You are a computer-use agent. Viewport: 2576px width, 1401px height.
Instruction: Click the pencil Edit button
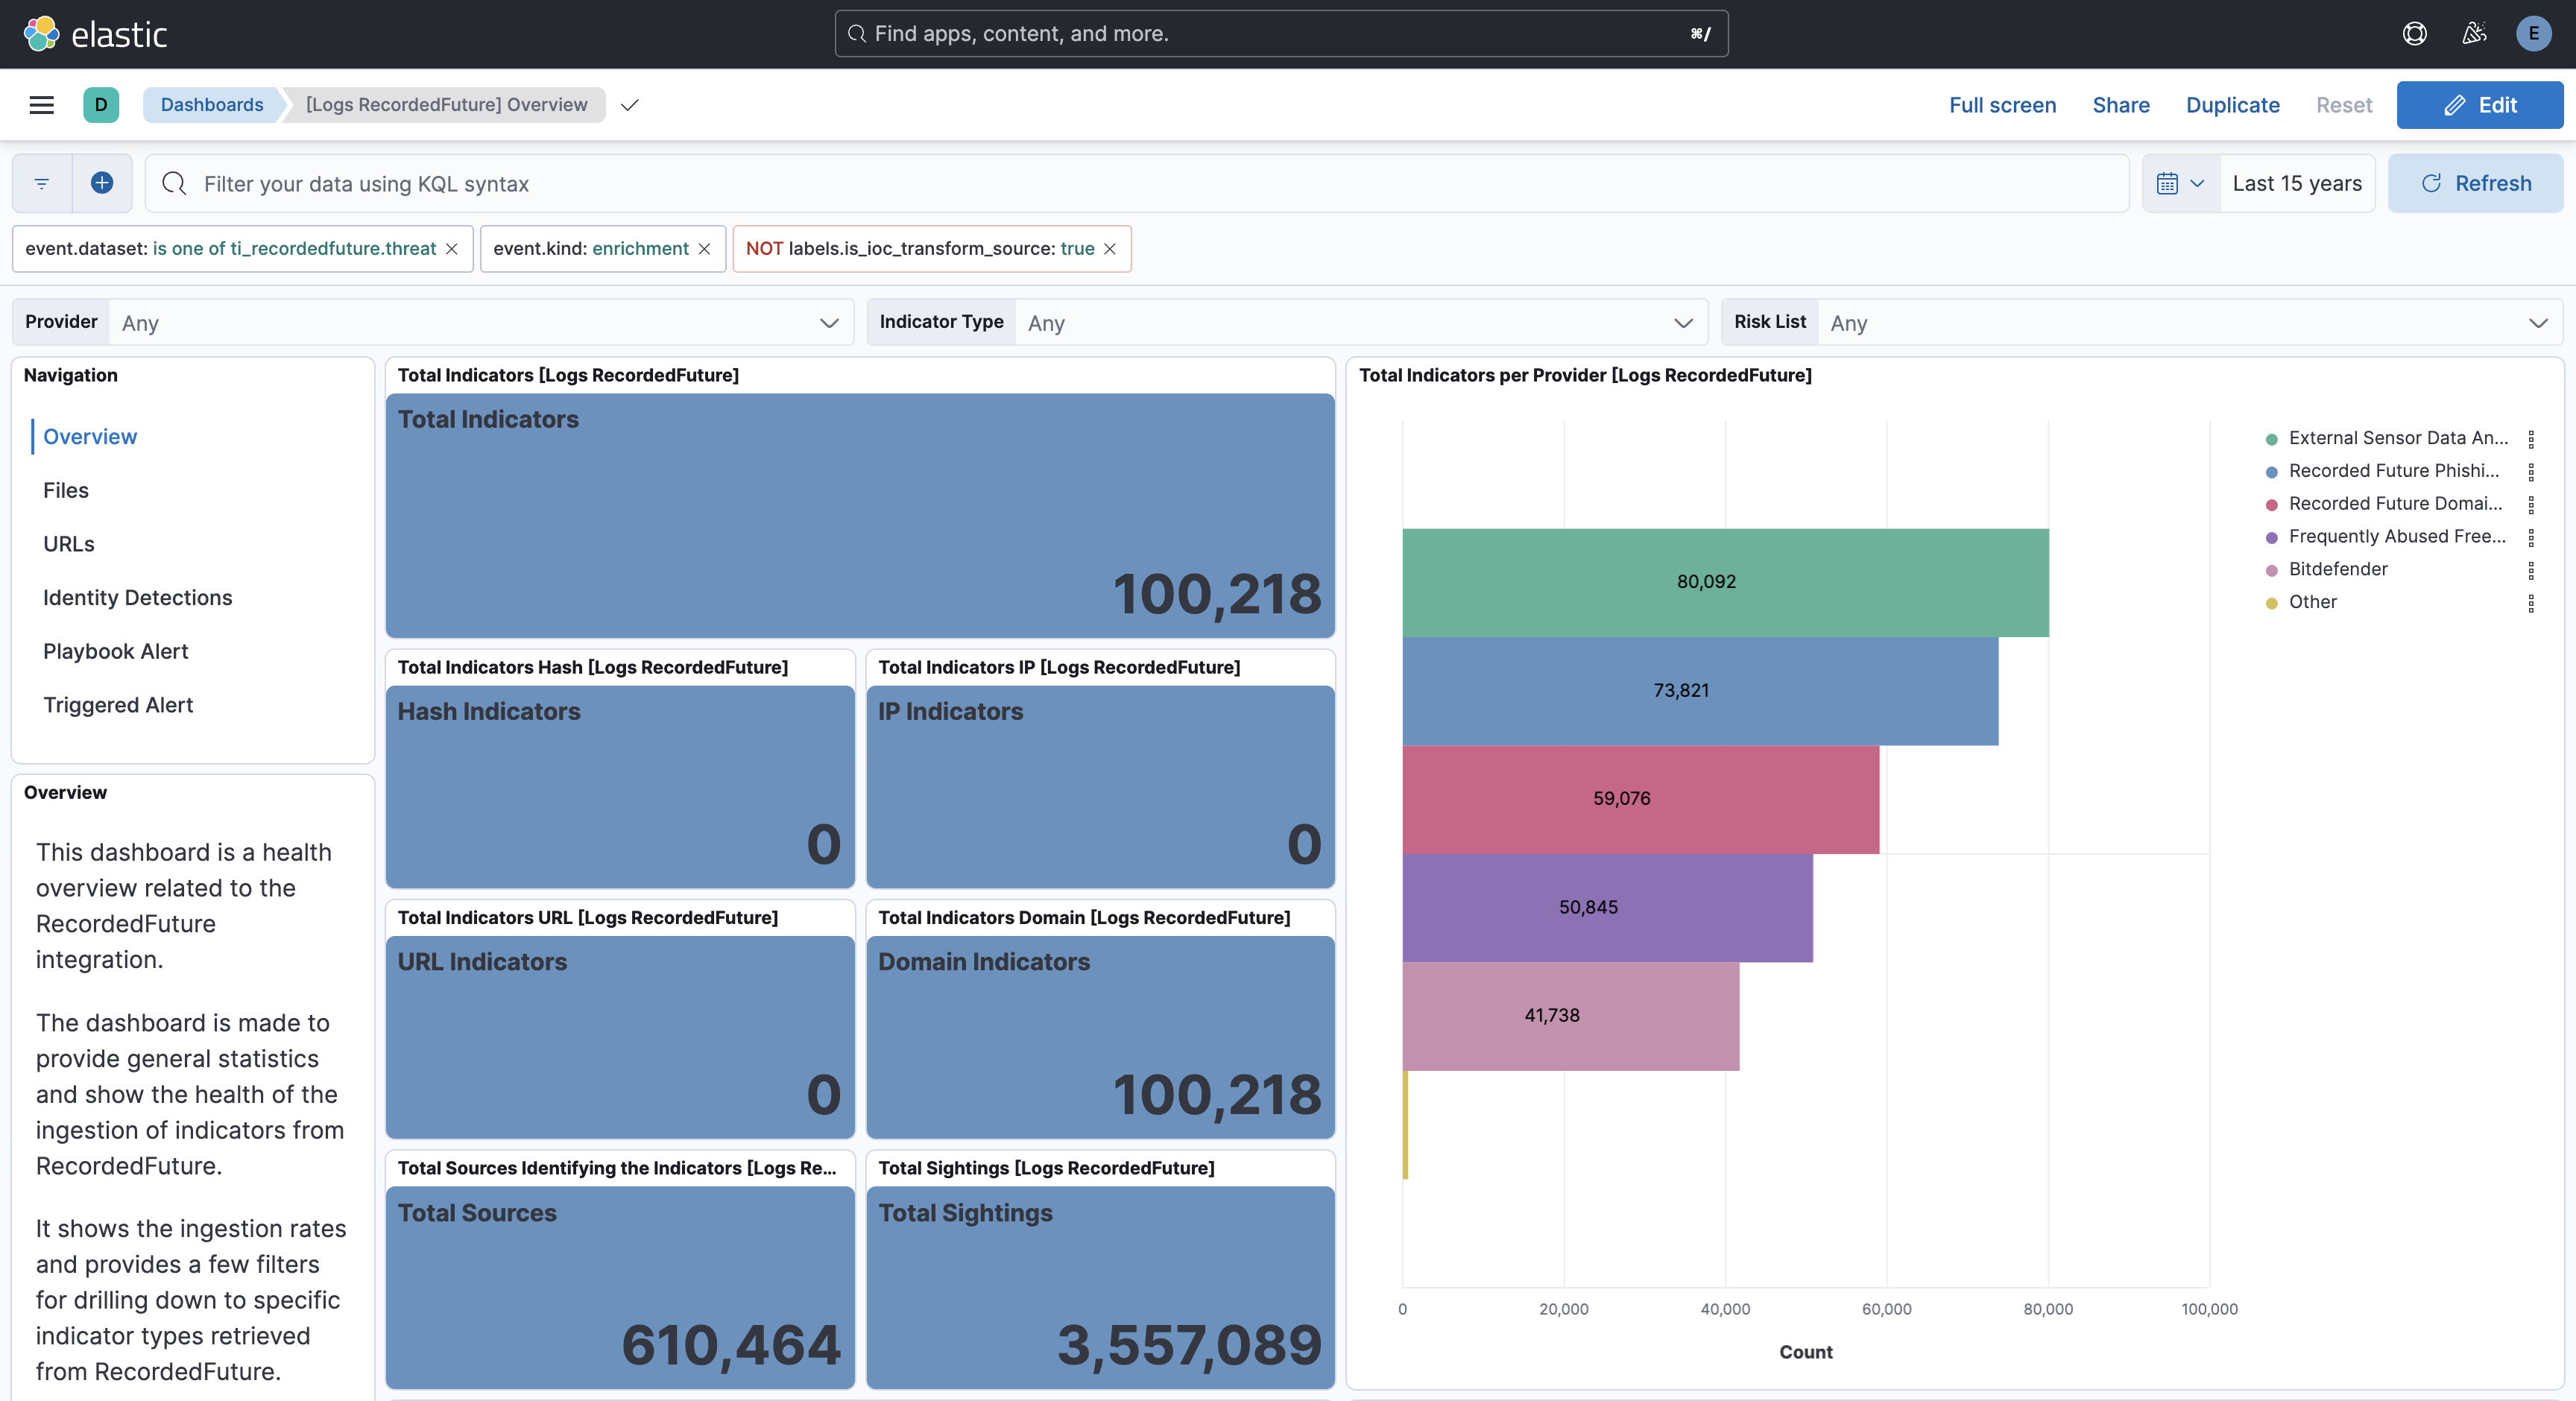(x=2479, y=105)
